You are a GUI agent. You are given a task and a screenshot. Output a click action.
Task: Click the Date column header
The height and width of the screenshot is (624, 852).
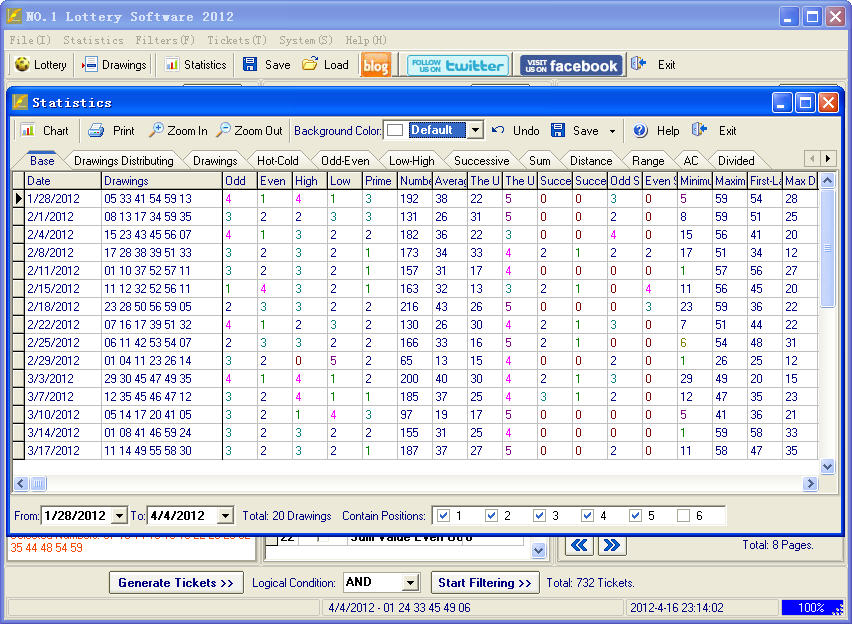63,180
